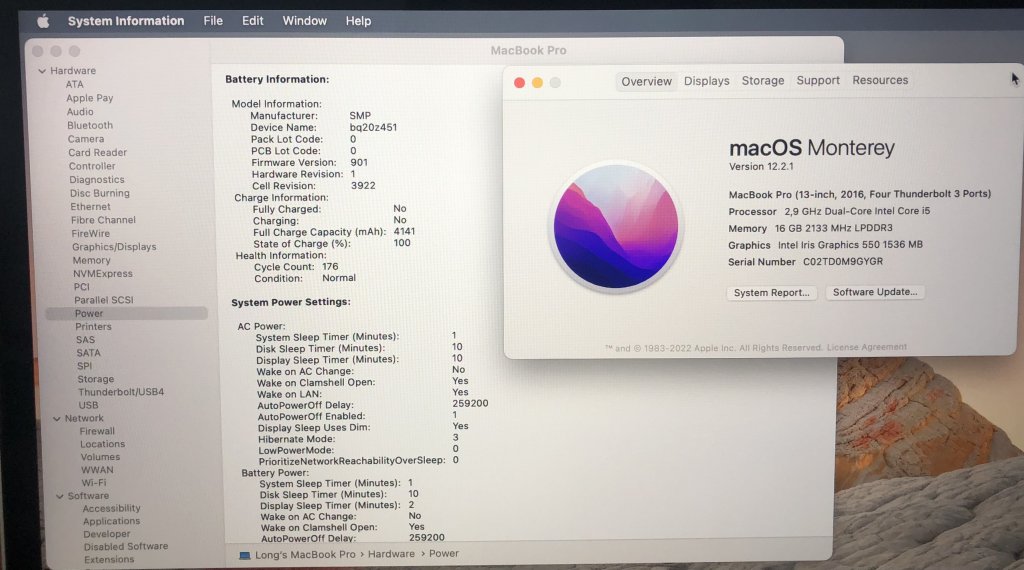This screenshot has height=570, width=1024.
Task: Open the Window menu
Action: pos(304,21)
